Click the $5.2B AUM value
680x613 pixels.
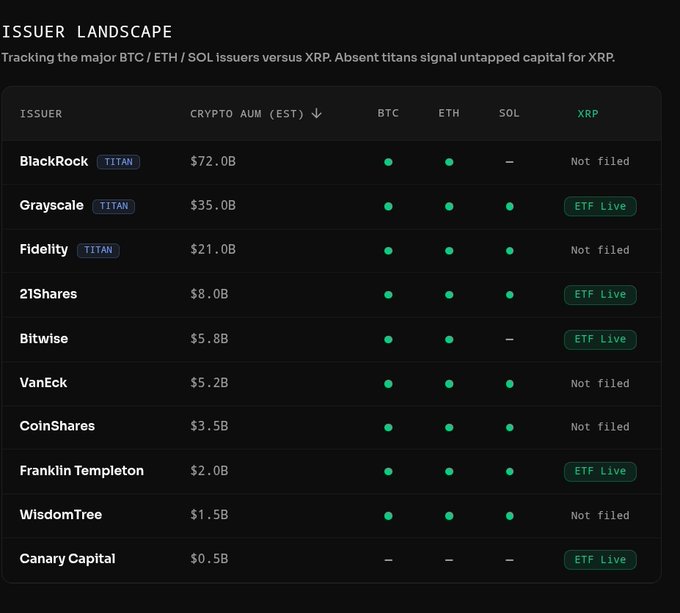click(209, 383)
